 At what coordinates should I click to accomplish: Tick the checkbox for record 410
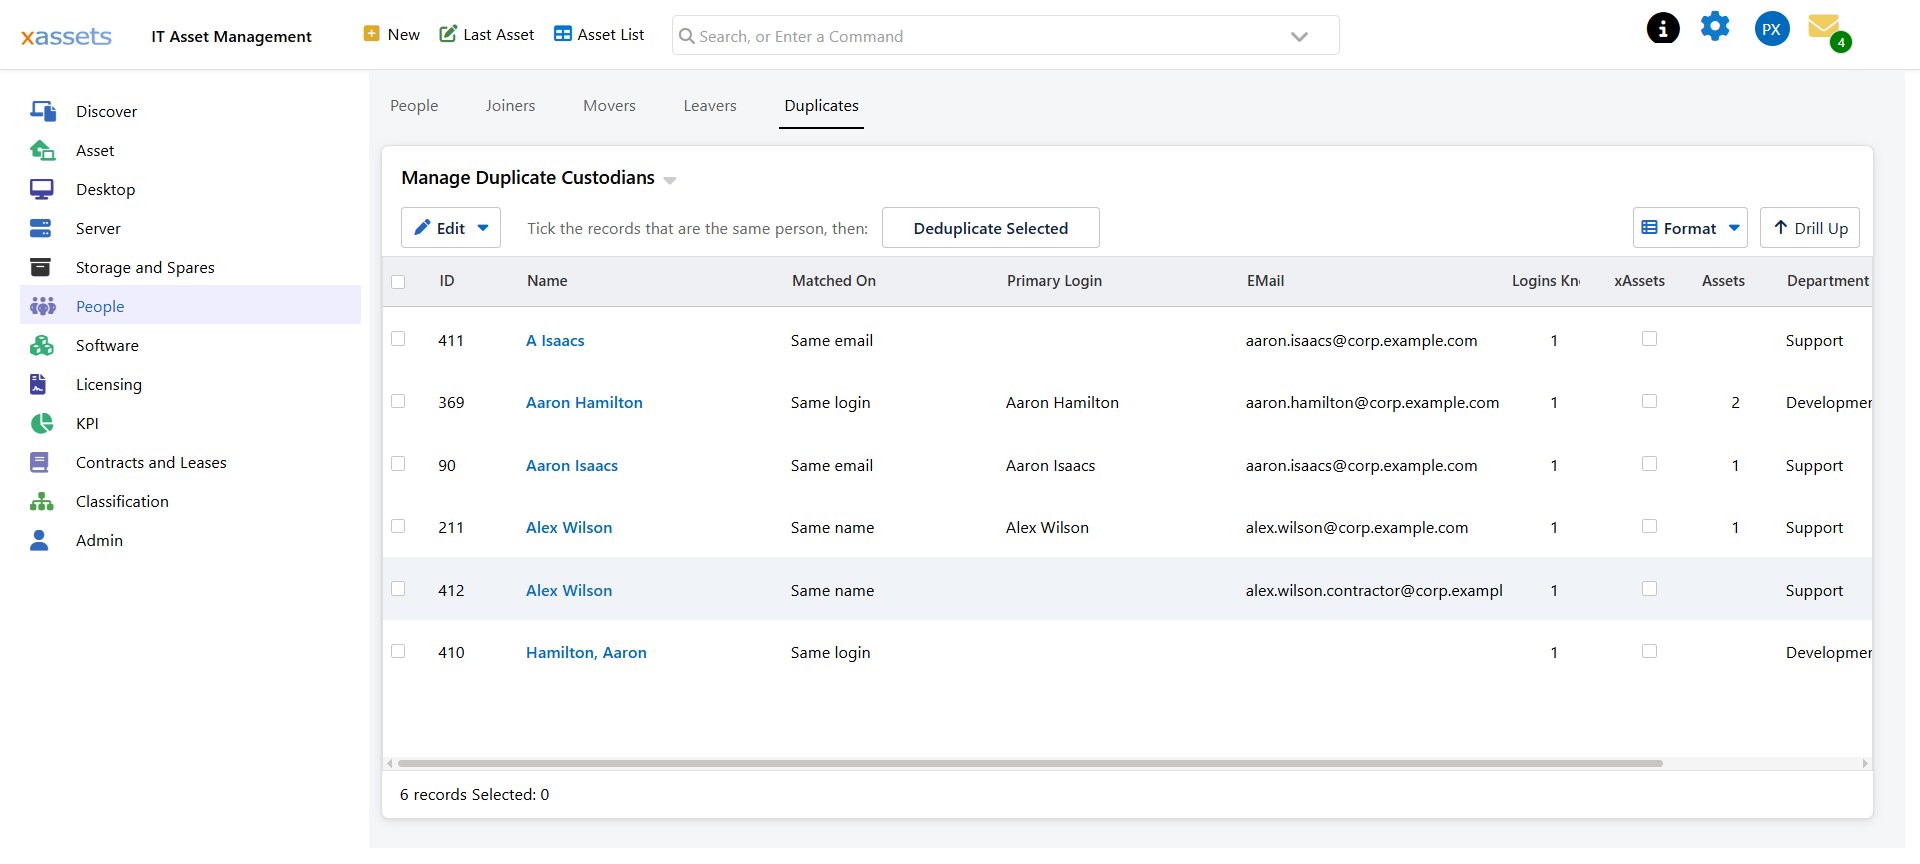click(x=398, y=651)
